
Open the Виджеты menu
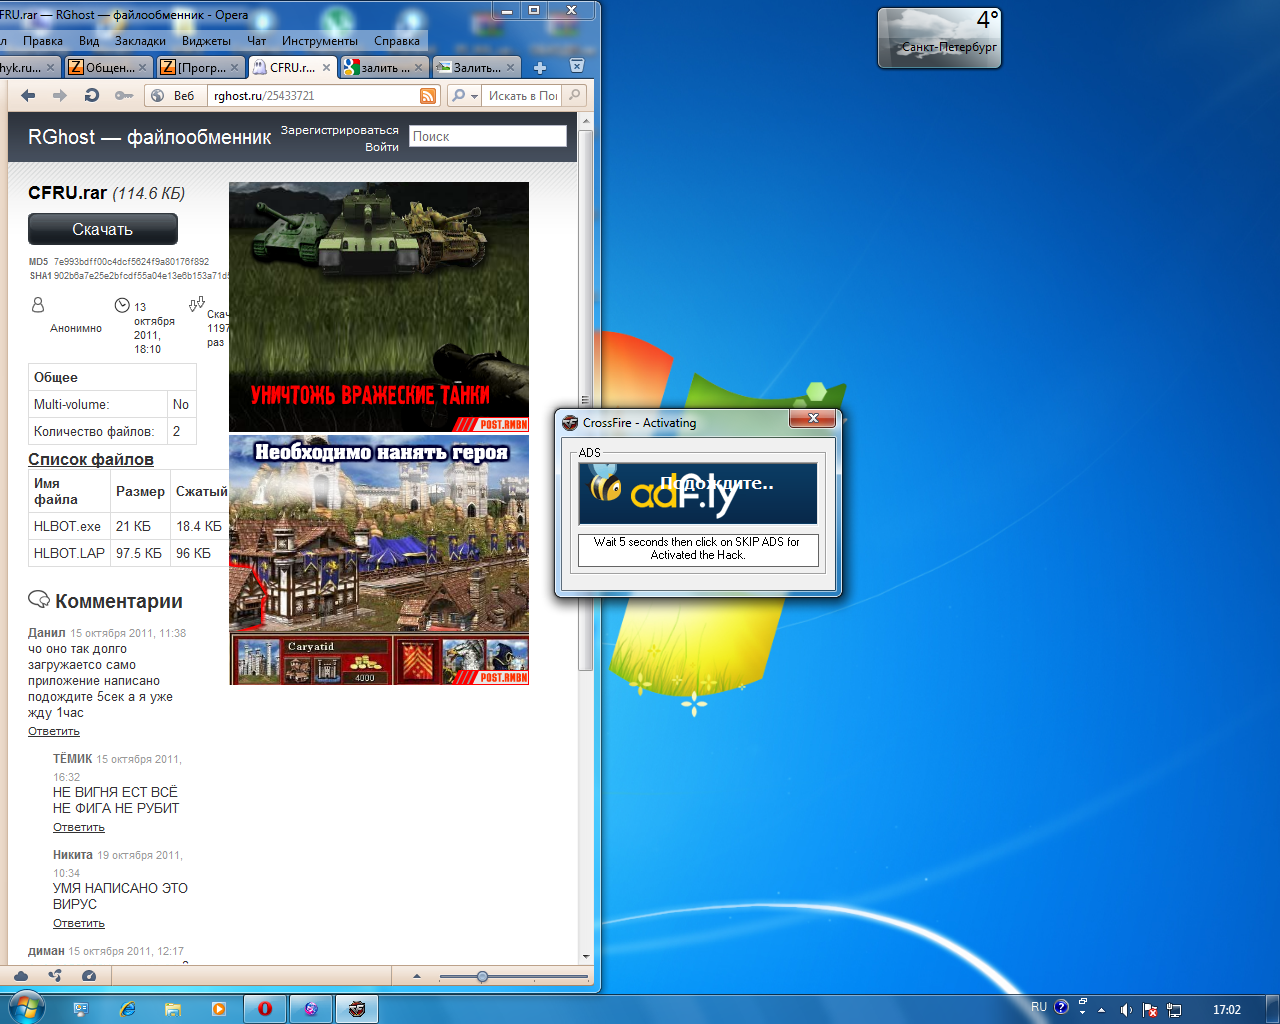[x=206, y=41]
